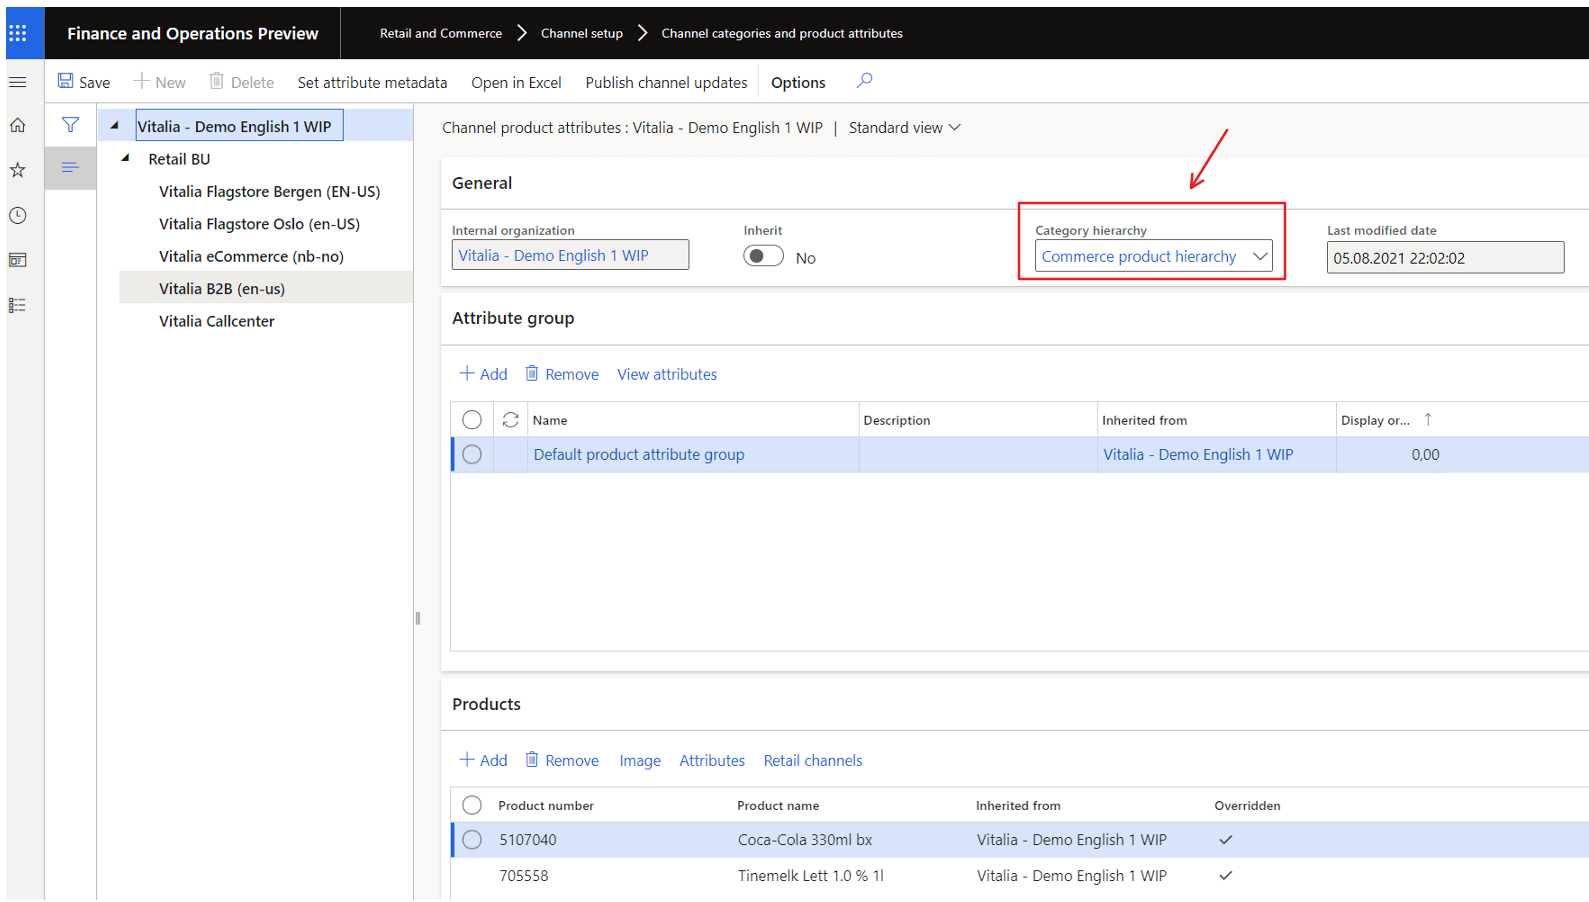Collapse the Retail BU tree node
The image size is (1589, 902).
(126, 158)
